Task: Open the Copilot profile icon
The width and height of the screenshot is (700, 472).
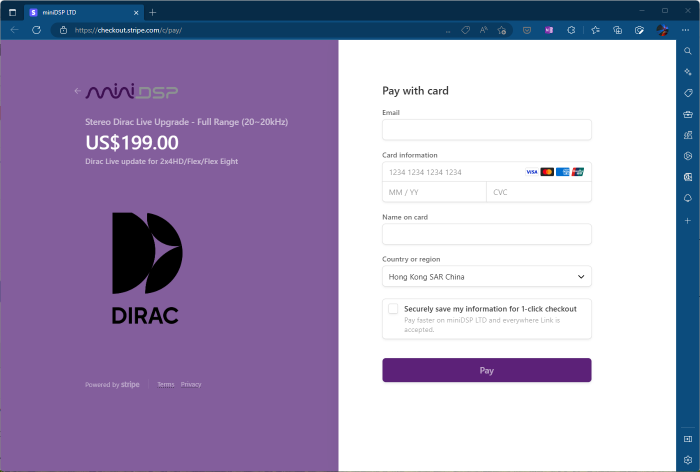Action: pos(662,30)
